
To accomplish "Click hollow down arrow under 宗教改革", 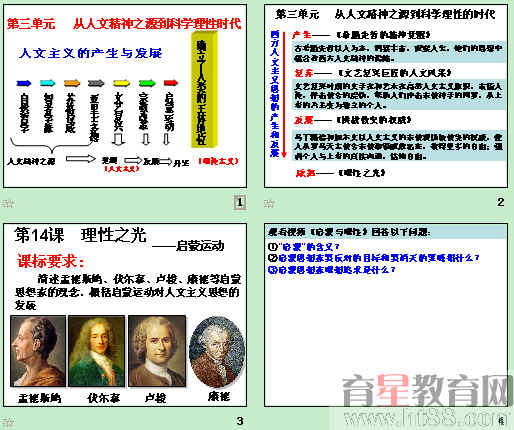I will 145,139.
